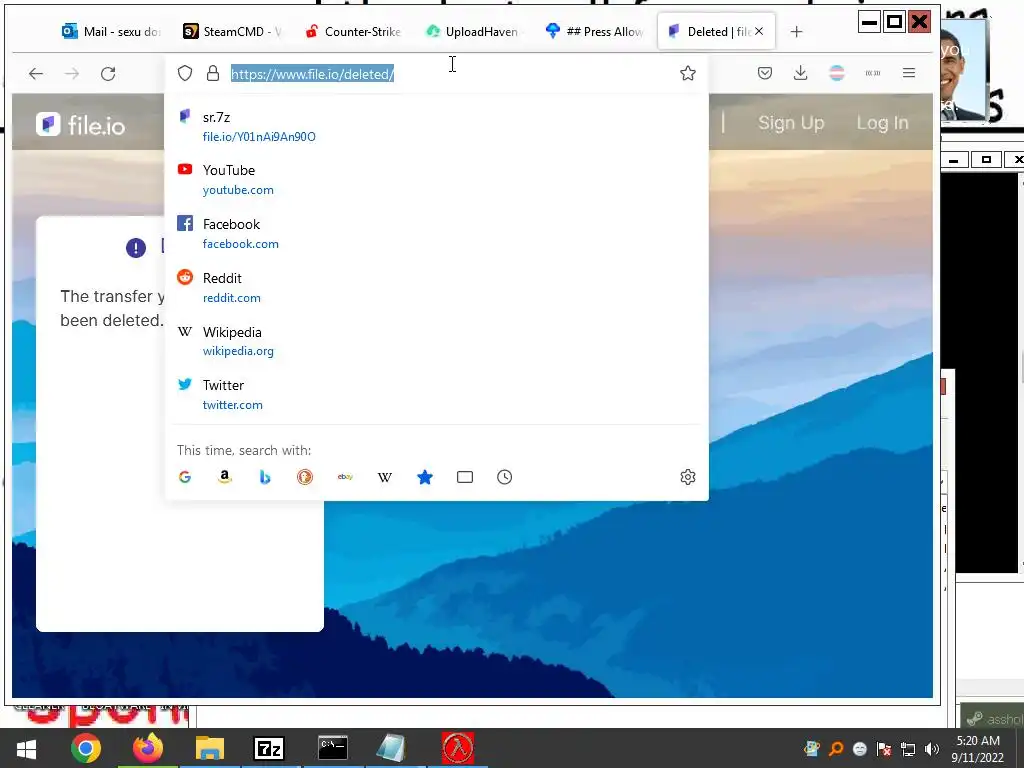The height and width of the screenshot is (768, 1024).
Task: Save page to Pocket icon
Action: tap(765, 73)
